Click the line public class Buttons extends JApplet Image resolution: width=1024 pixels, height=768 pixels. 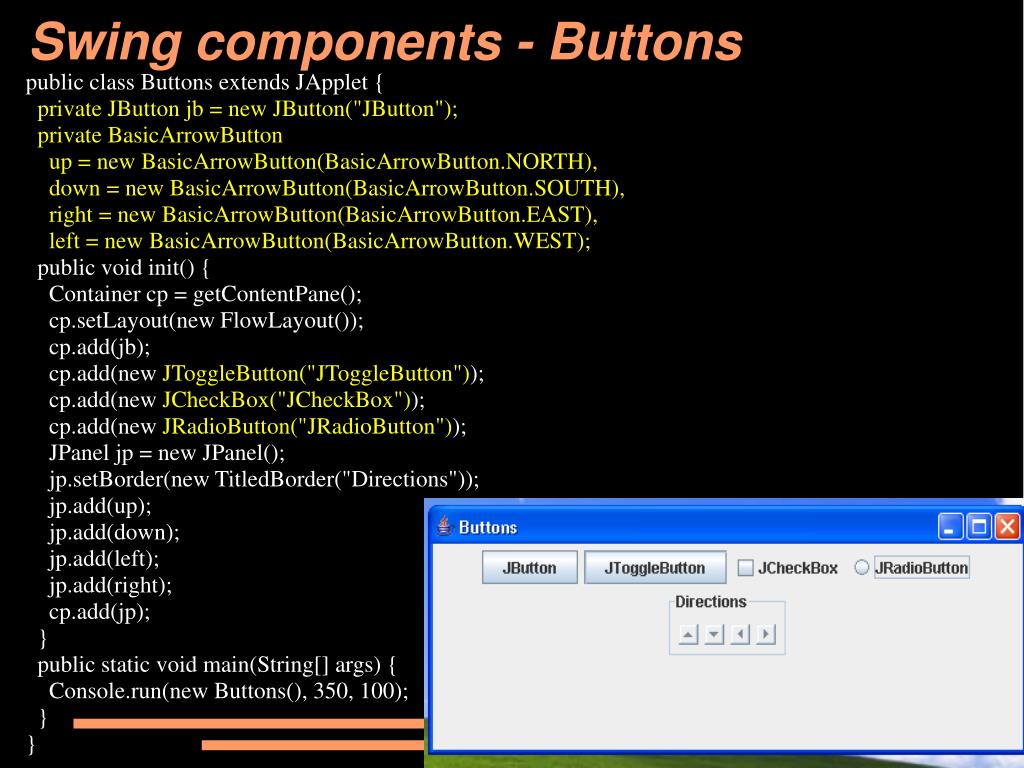pos(204,83)
